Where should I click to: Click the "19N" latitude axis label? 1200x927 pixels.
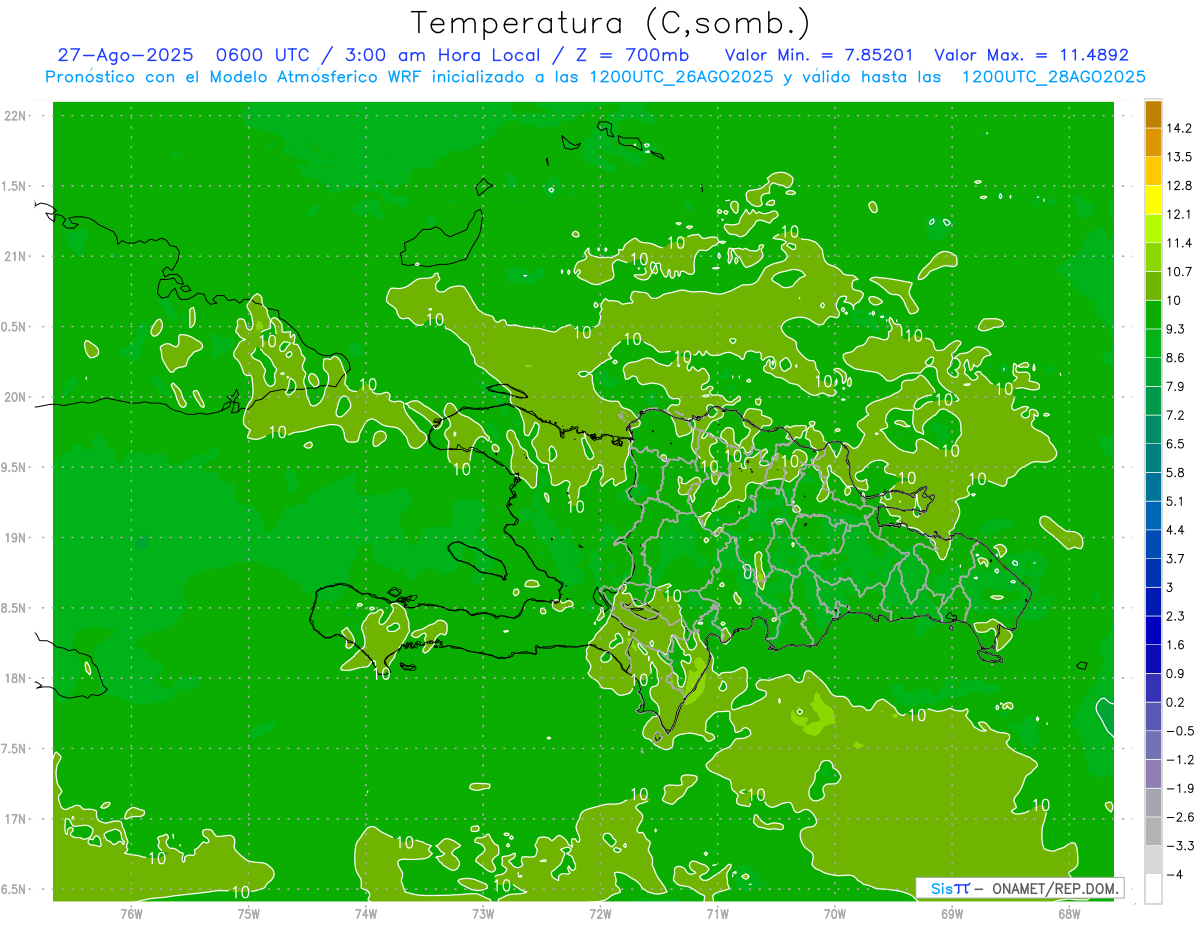[x=16, y=538]
